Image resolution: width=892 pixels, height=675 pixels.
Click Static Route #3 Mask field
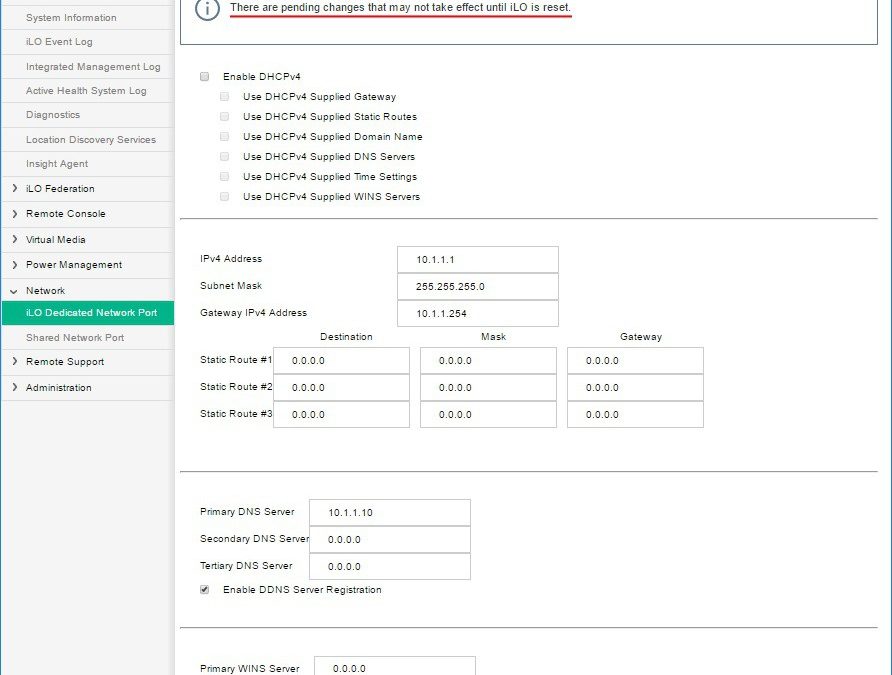tap(488, 415)
